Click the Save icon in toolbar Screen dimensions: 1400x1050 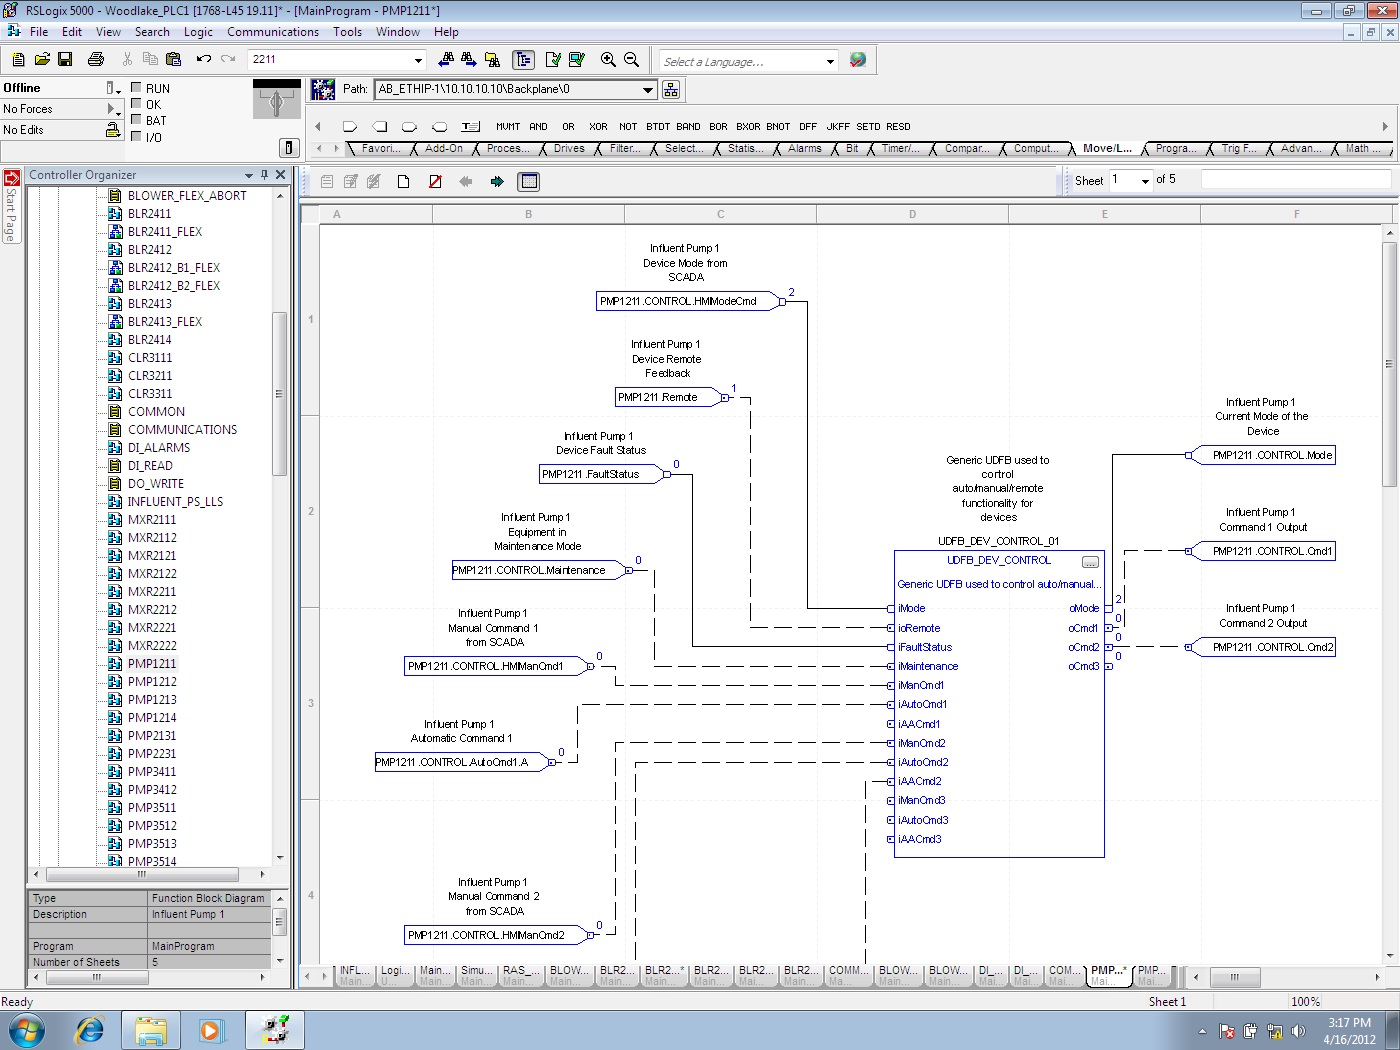click(65, 60)
